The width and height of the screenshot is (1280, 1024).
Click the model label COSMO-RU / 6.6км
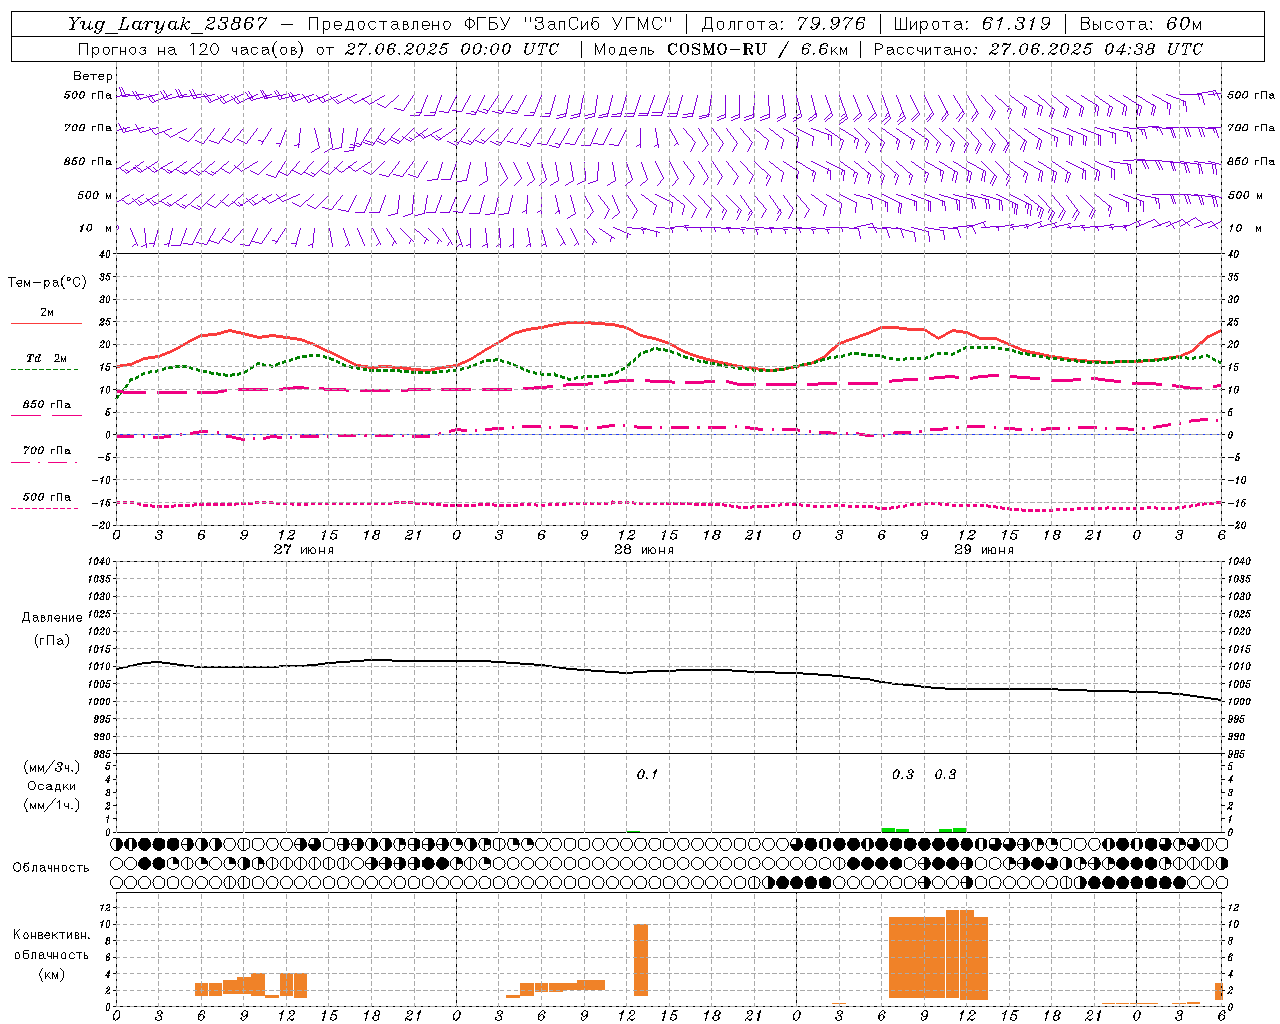tap(757, 49)
